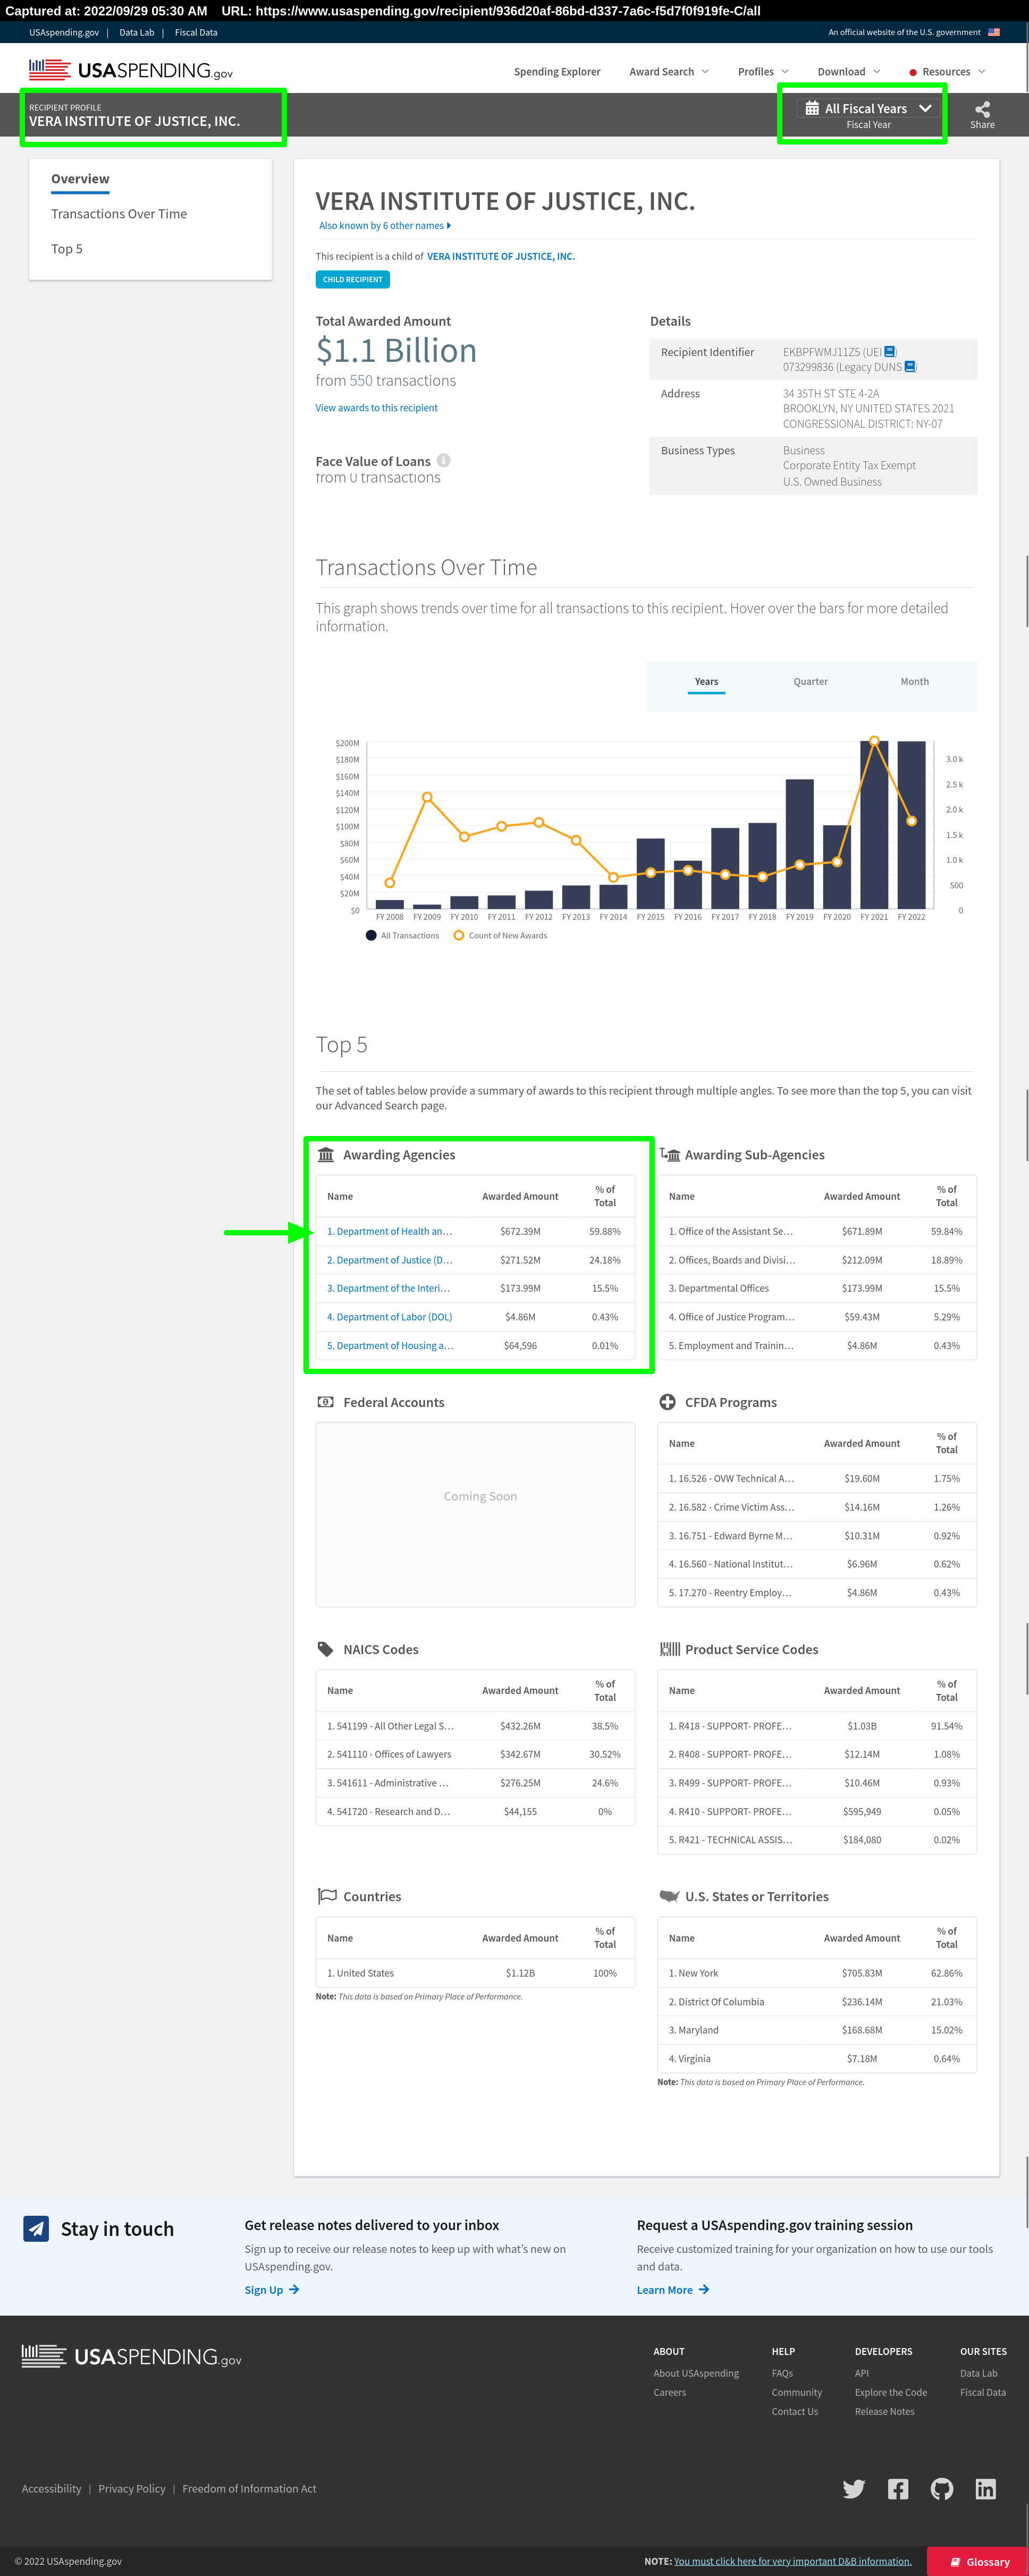The width and height of the screenshot is (1029, 2576).
Task: Open Accessibility footer link
Action: [52, 2489]
